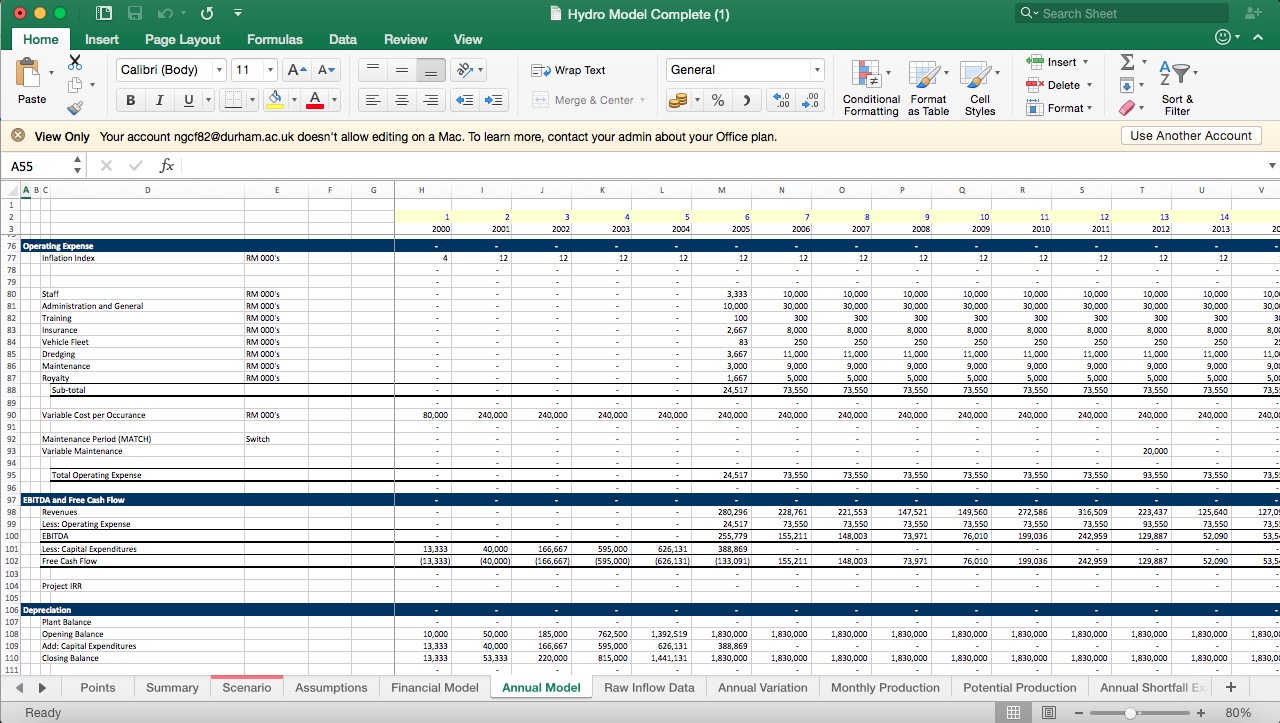
Task: Open Sort & Filter options
Action: pyautogui.click(x=1177, y=90)
